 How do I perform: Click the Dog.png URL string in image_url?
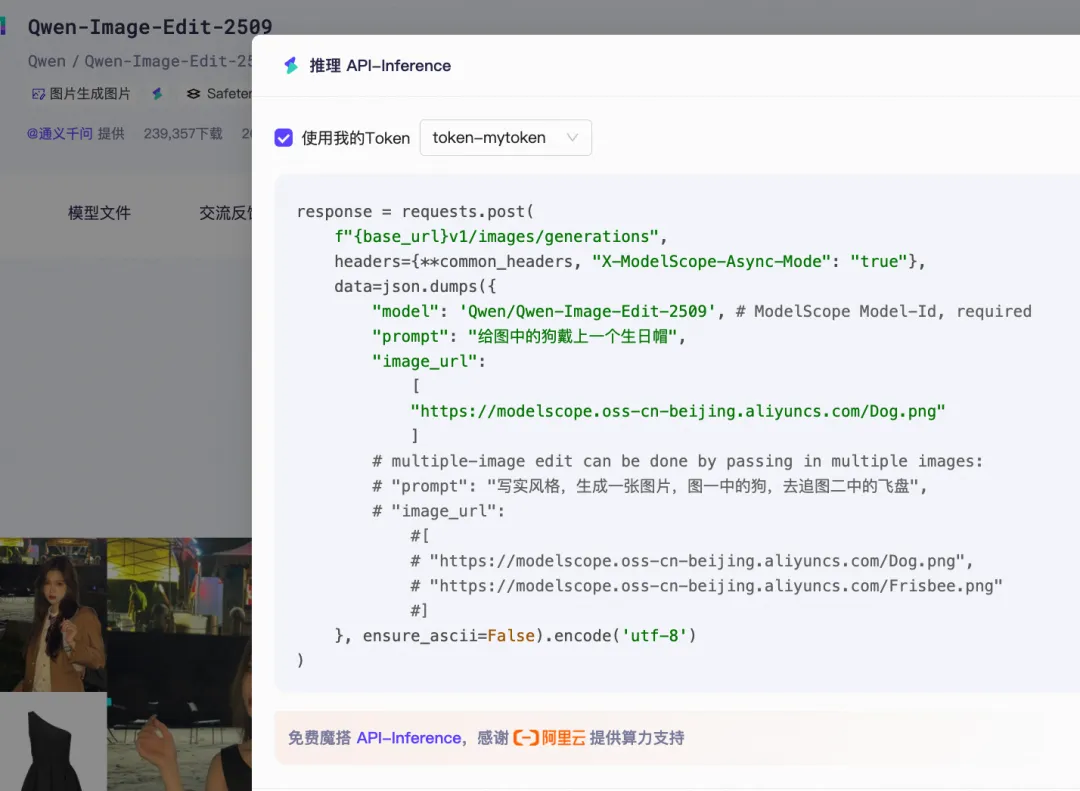click(678, 411)
